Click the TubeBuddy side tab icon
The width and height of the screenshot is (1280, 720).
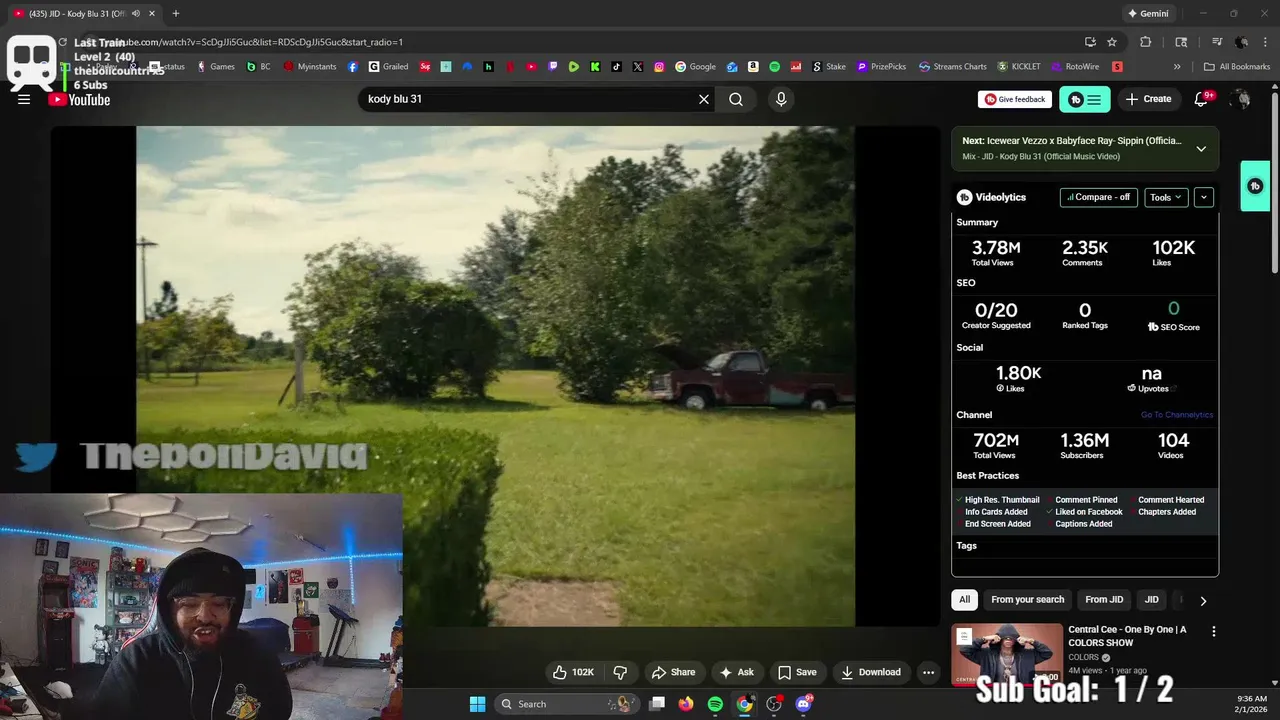(x=1255, y=186)
